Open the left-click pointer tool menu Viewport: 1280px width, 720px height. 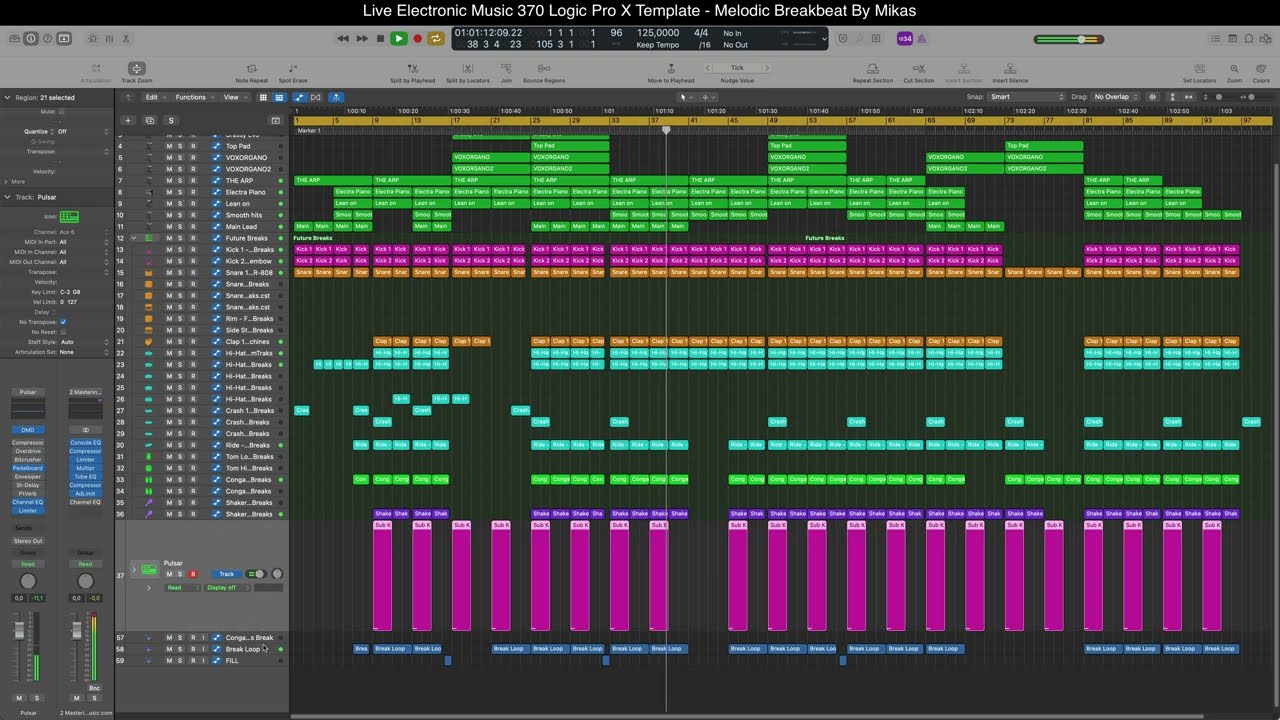point(686,97)
